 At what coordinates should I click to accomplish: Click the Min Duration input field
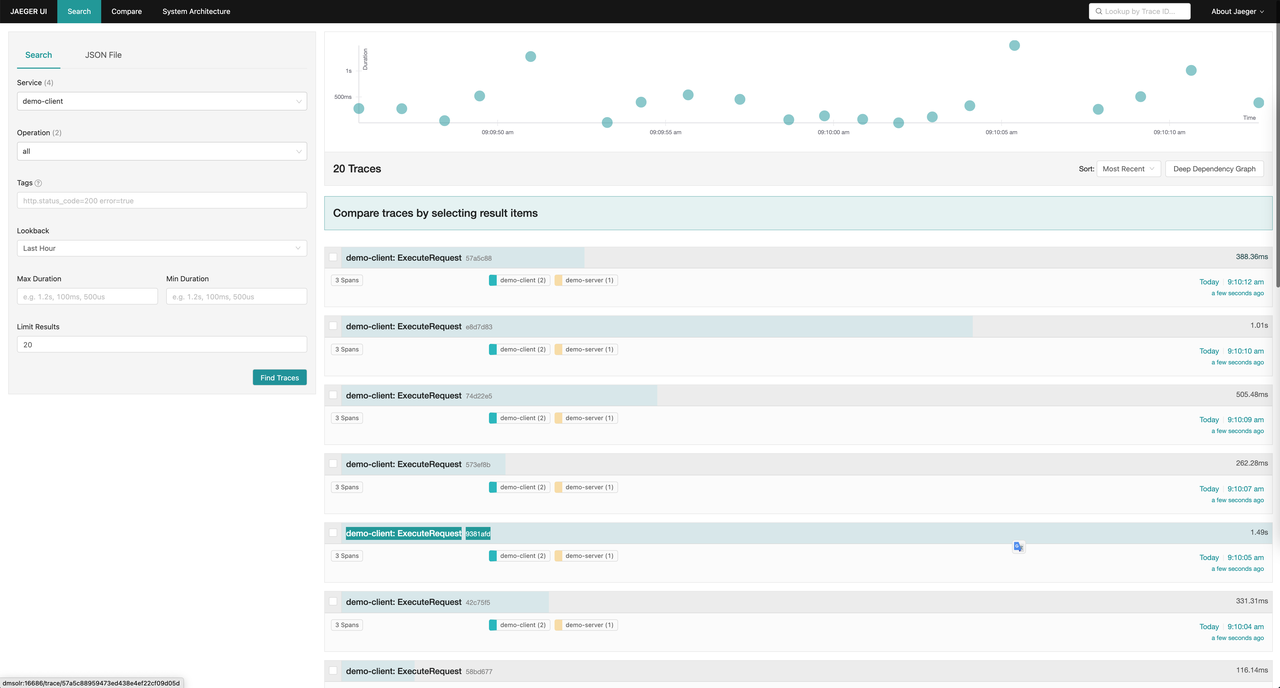(236, 296)
